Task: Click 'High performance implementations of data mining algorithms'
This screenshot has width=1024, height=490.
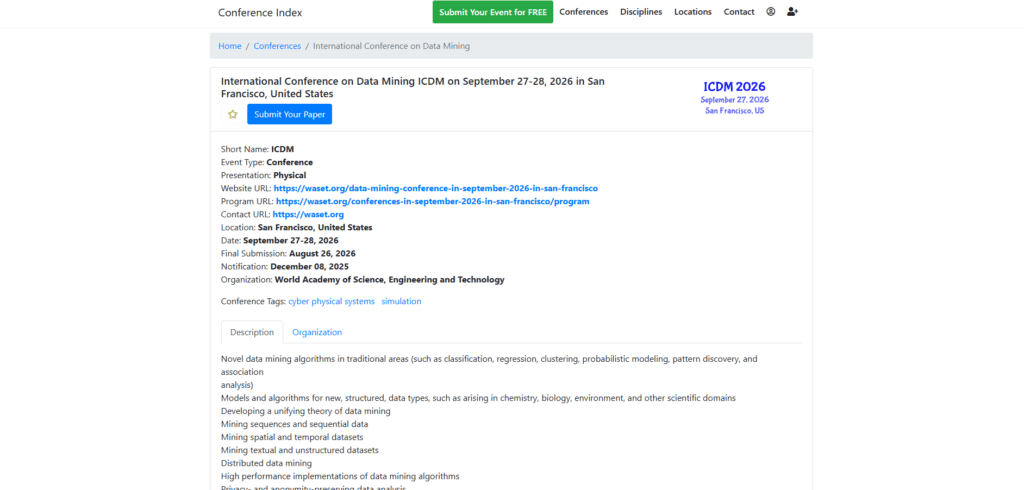Action: tap(340, 476)
